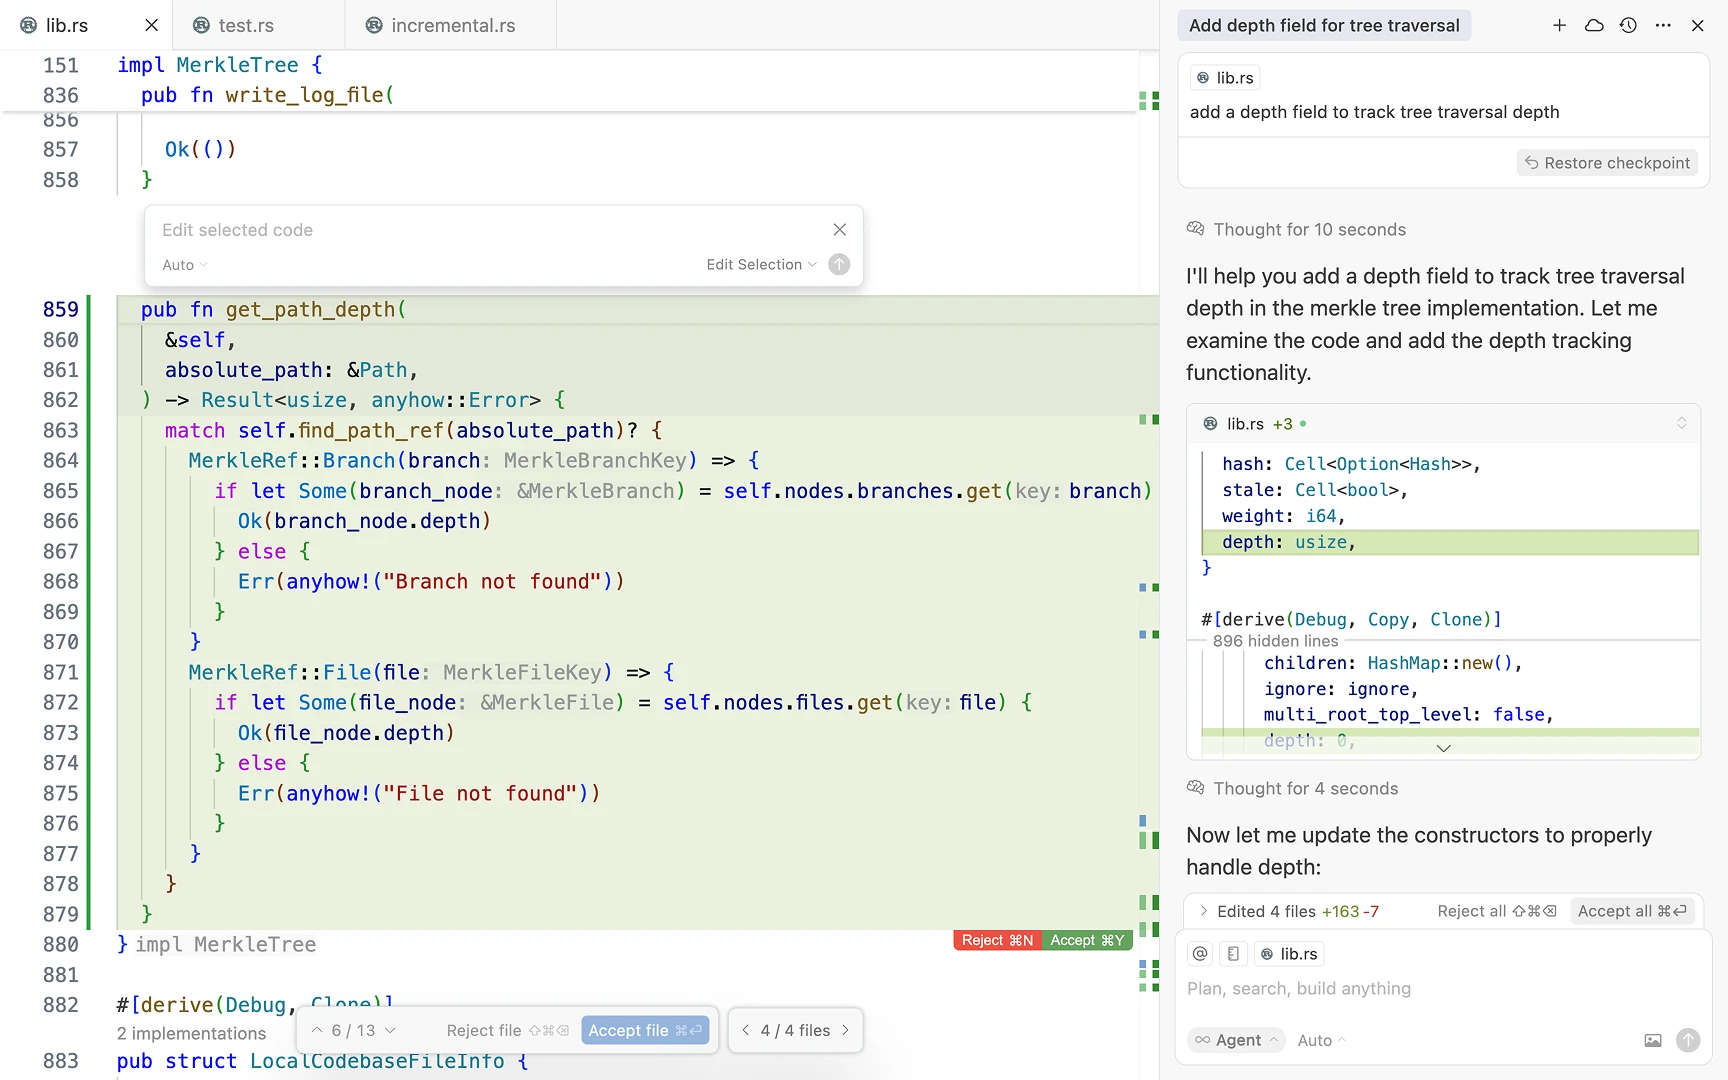Image resolution: width=1728 pixels, height=1080 pixels.
Task: Open the cloud agents icon
Action: click(x=1594, y=26)
